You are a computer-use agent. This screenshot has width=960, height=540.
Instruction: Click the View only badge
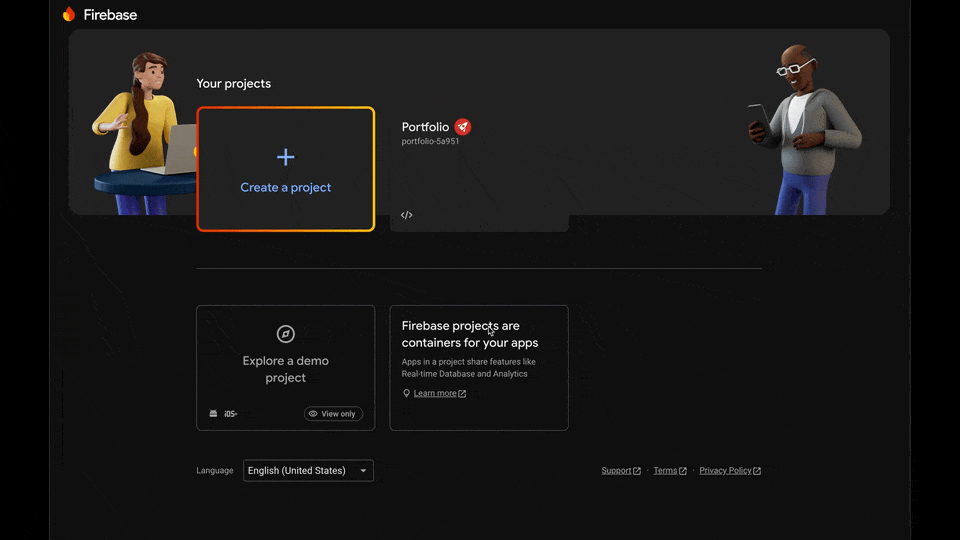tap(333, 414)
